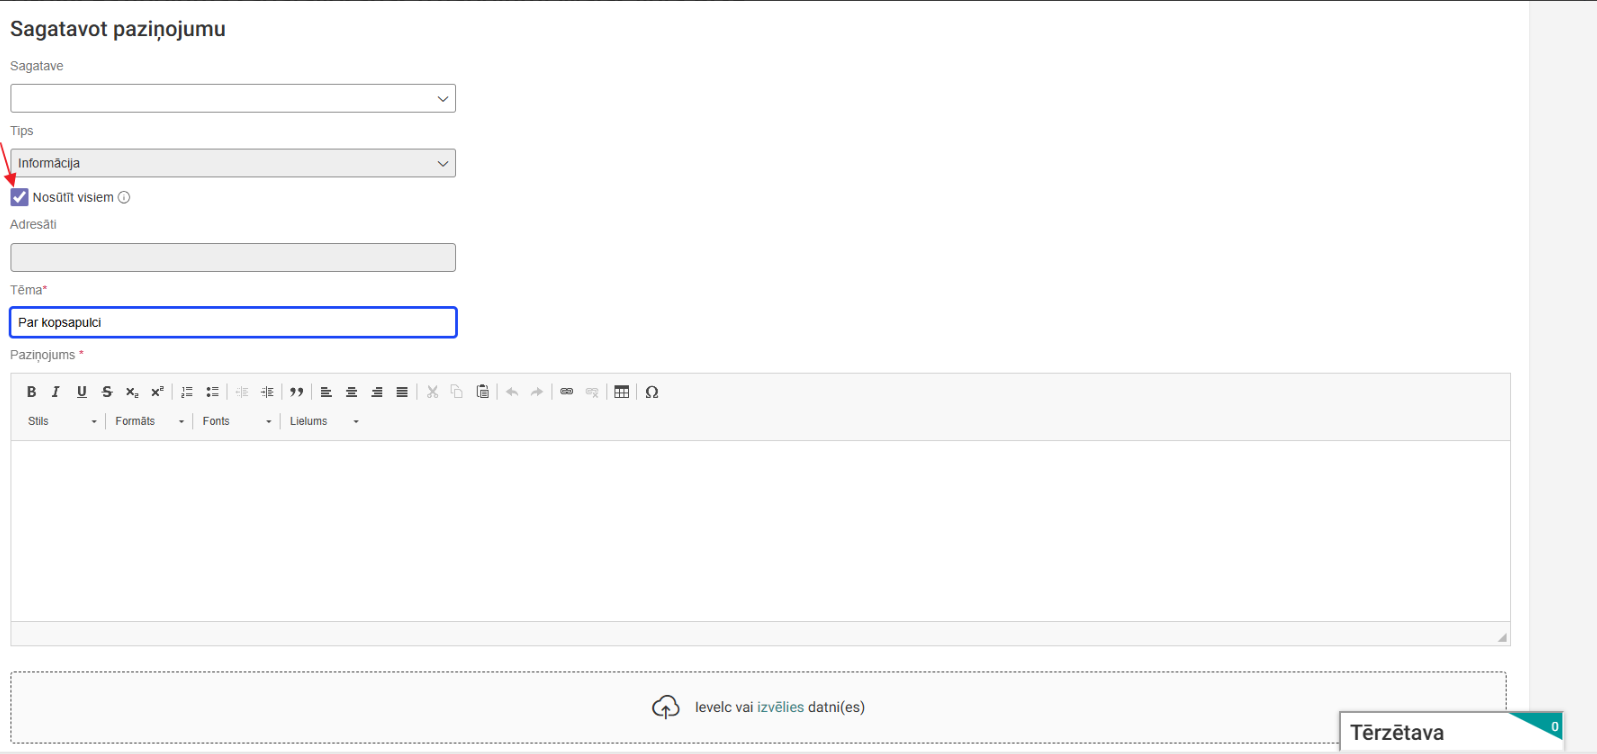Open the Stils style menu
Image resolution: width=1597 pixels, height=754 pixels.
click(62, 421)
